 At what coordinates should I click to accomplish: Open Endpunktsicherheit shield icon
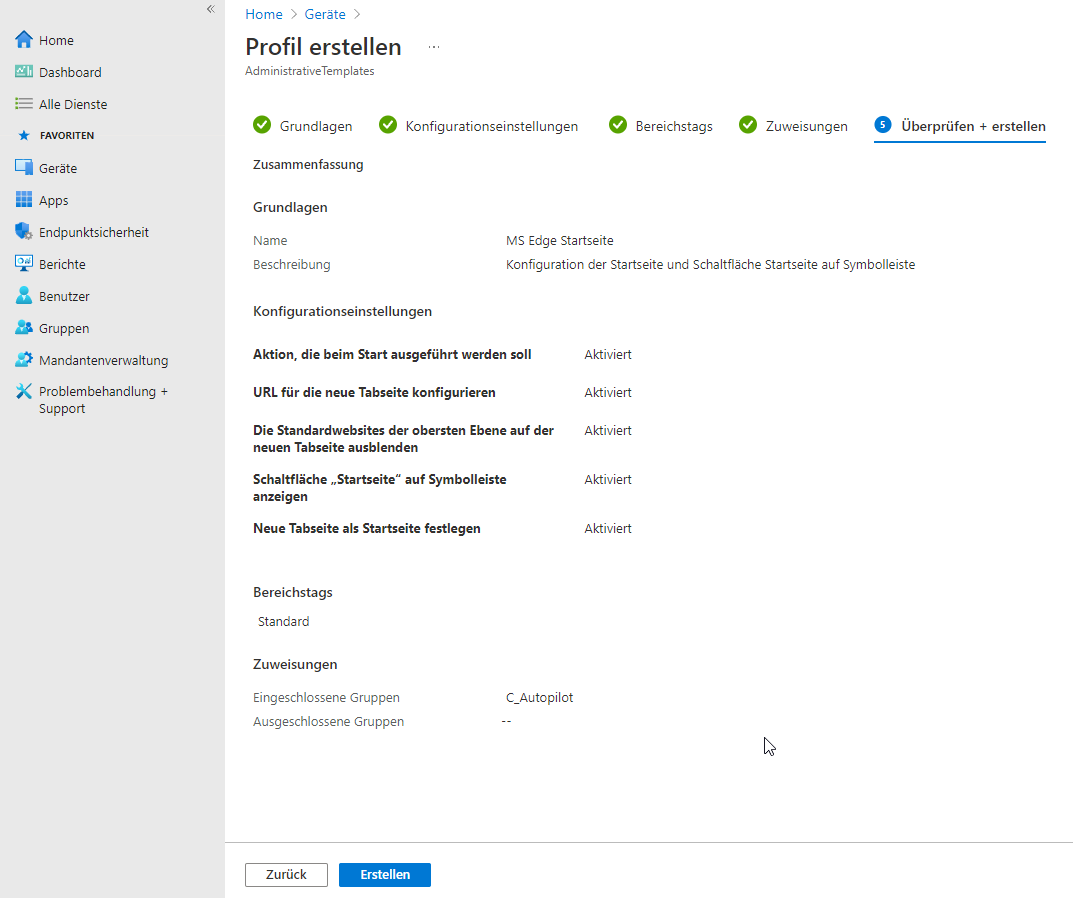point(24,232)
